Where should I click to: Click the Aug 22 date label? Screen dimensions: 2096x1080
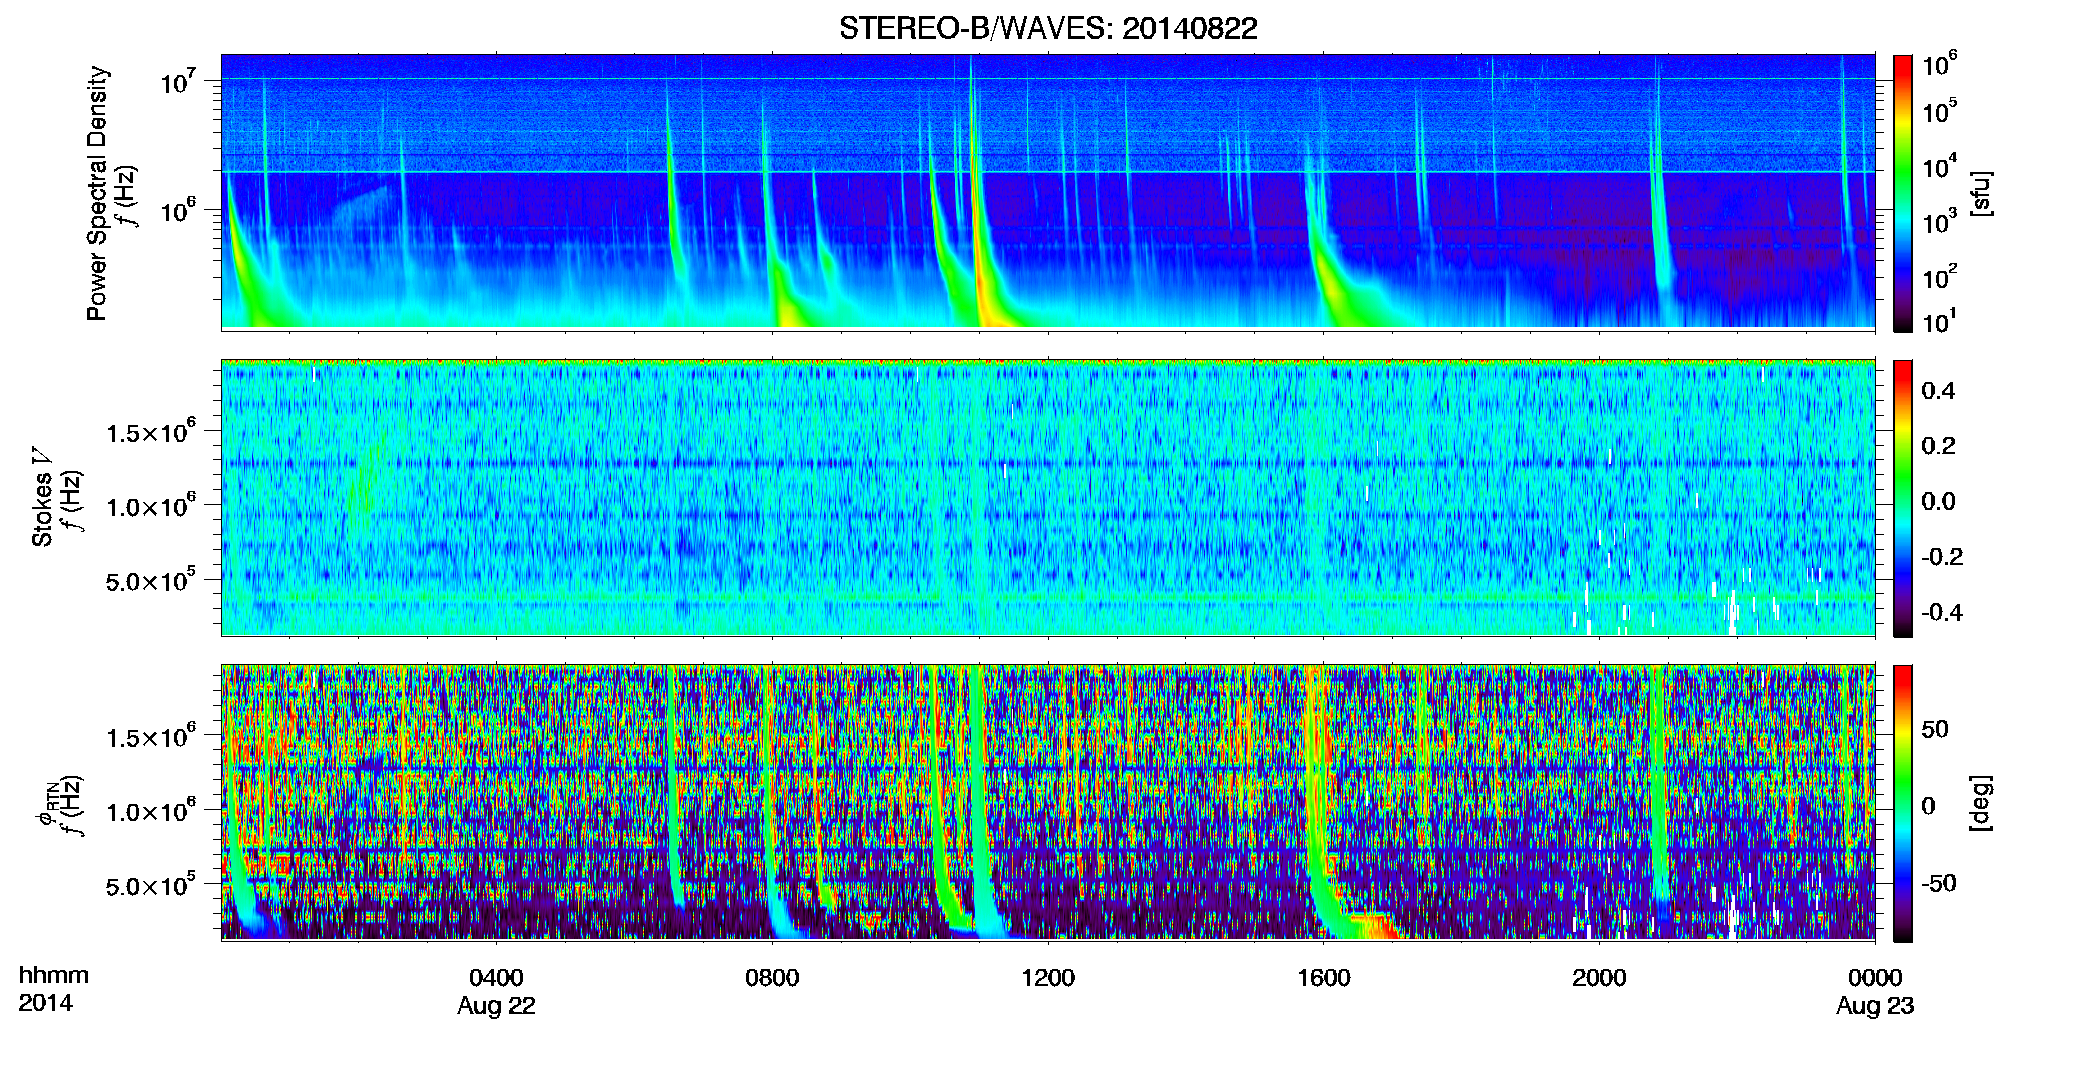click(x=496, y=1006)
